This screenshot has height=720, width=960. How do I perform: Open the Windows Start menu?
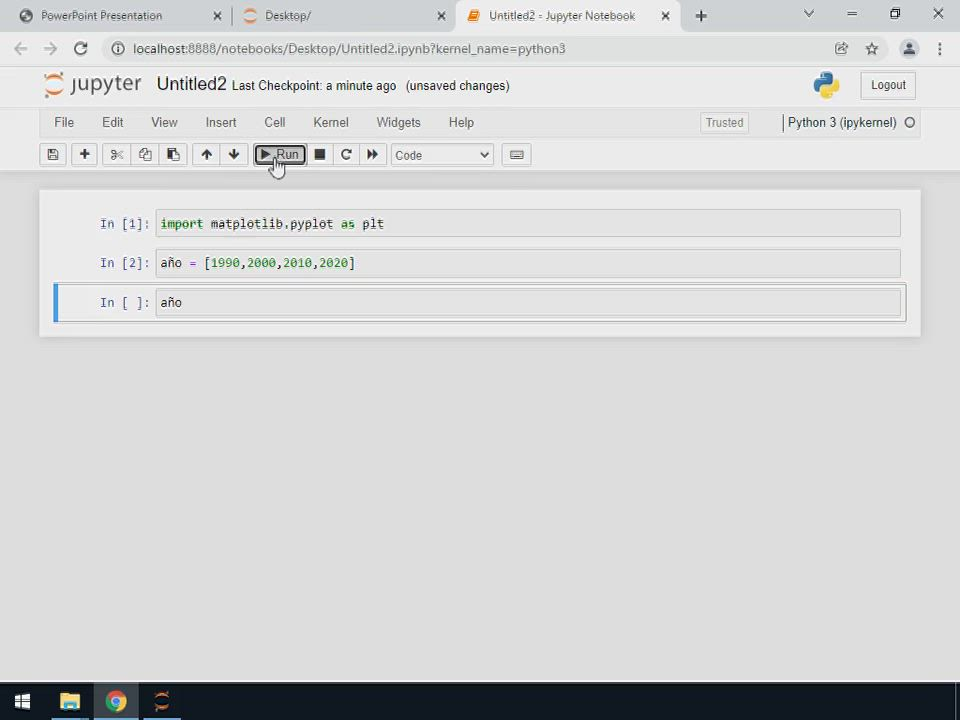[22, 701]
